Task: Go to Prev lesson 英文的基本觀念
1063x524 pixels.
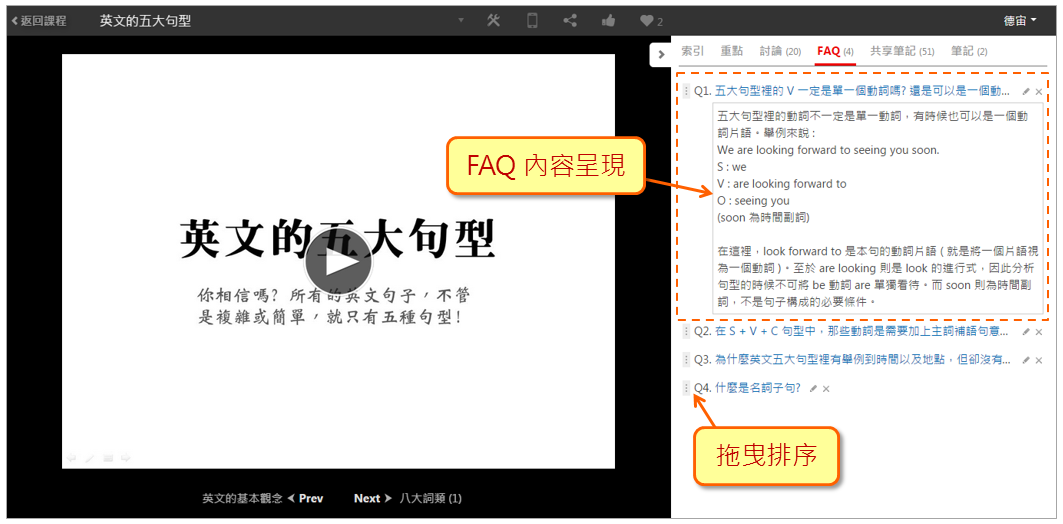Action: [x=305, y=498]
